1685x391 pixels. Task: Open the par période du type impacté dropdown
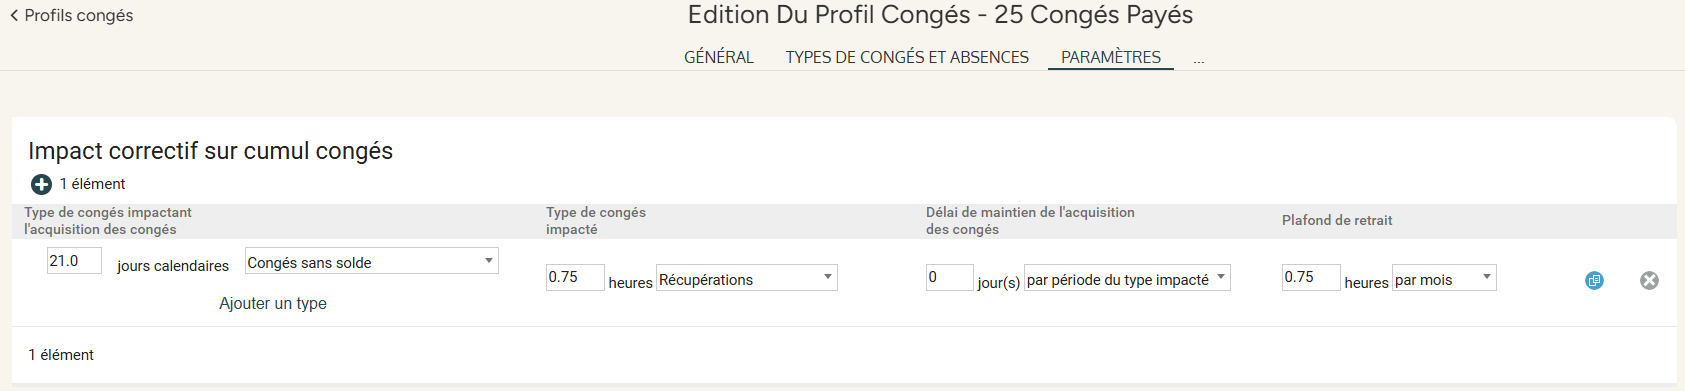(1127, 279)
